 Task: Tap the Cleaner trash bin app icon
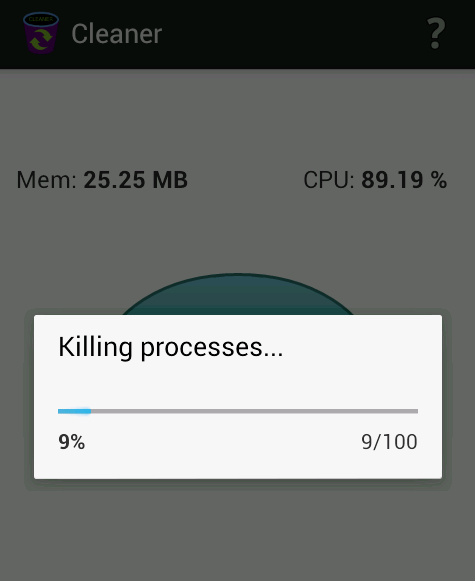(x=41, y=33)
